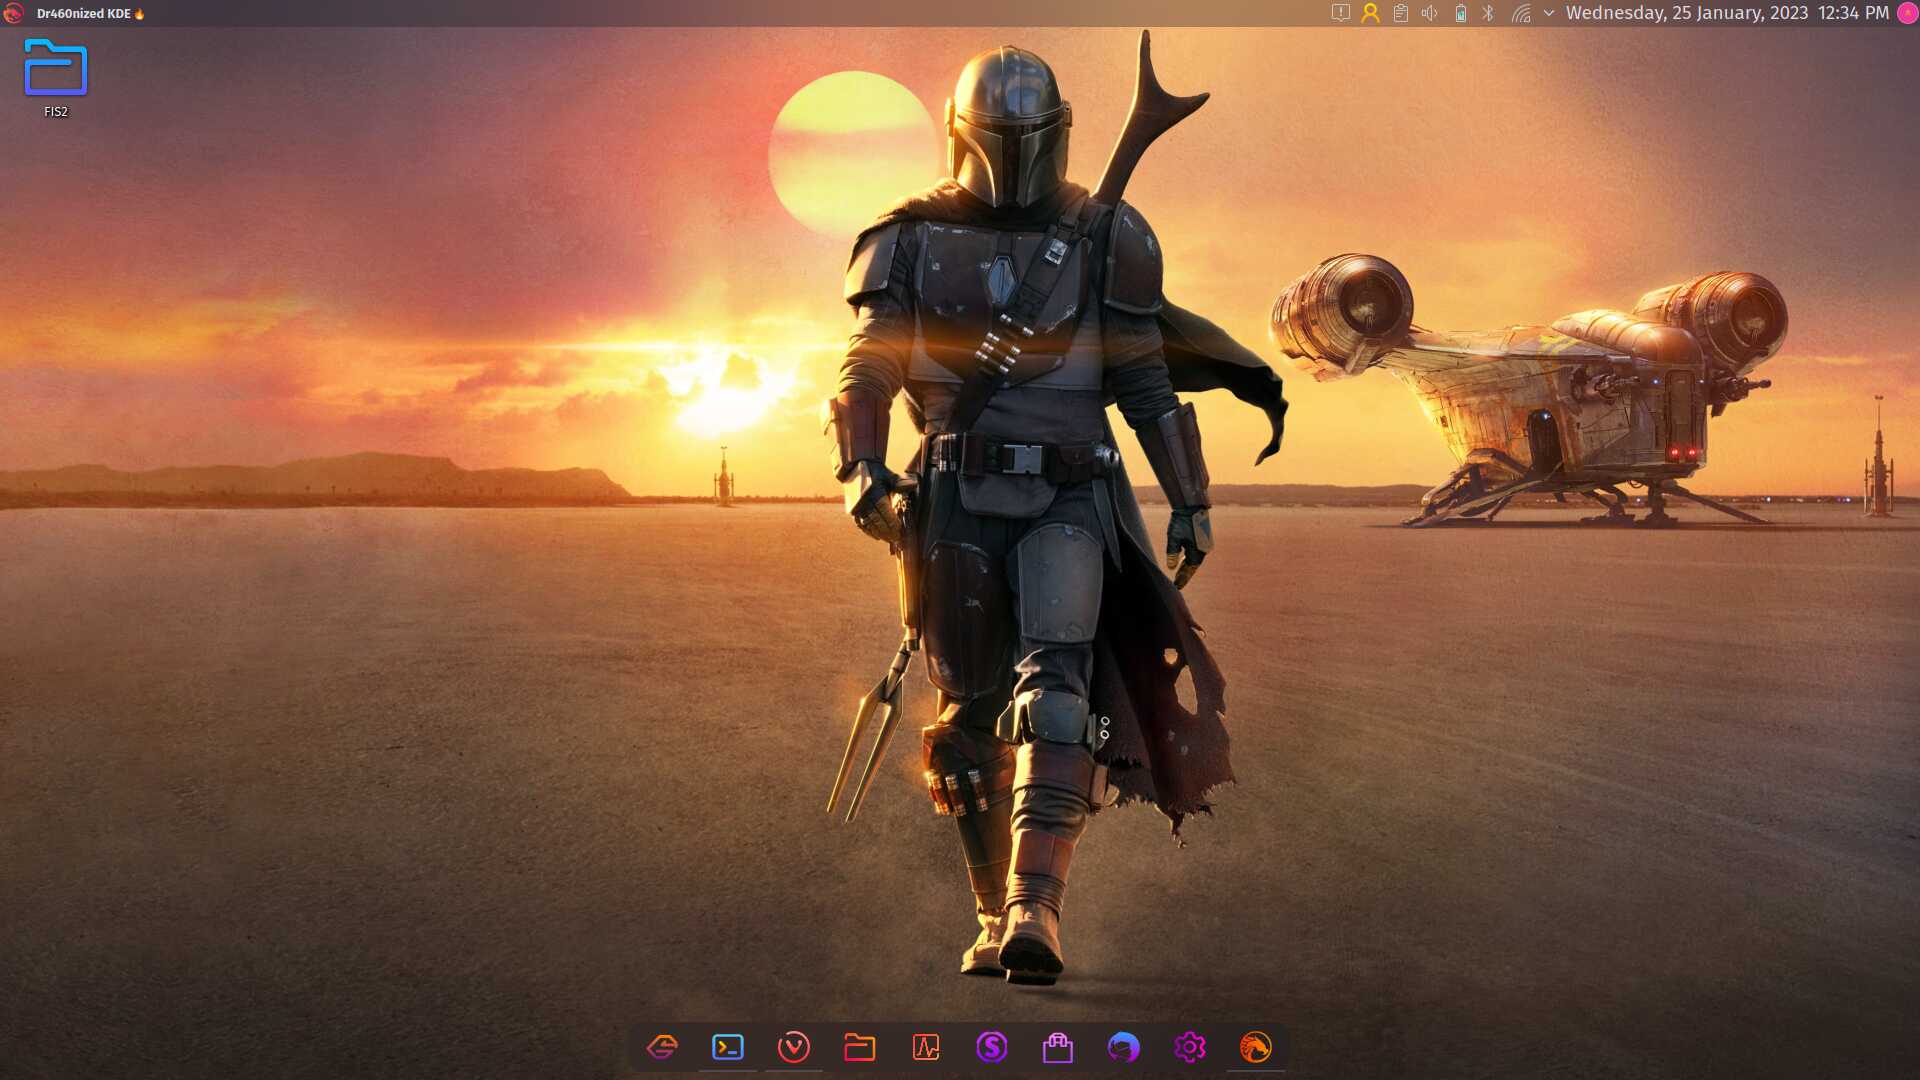Open the file manager folder icon in dock
The height and width of the screenshot is (1080, 1920).
coord(860,1047)
